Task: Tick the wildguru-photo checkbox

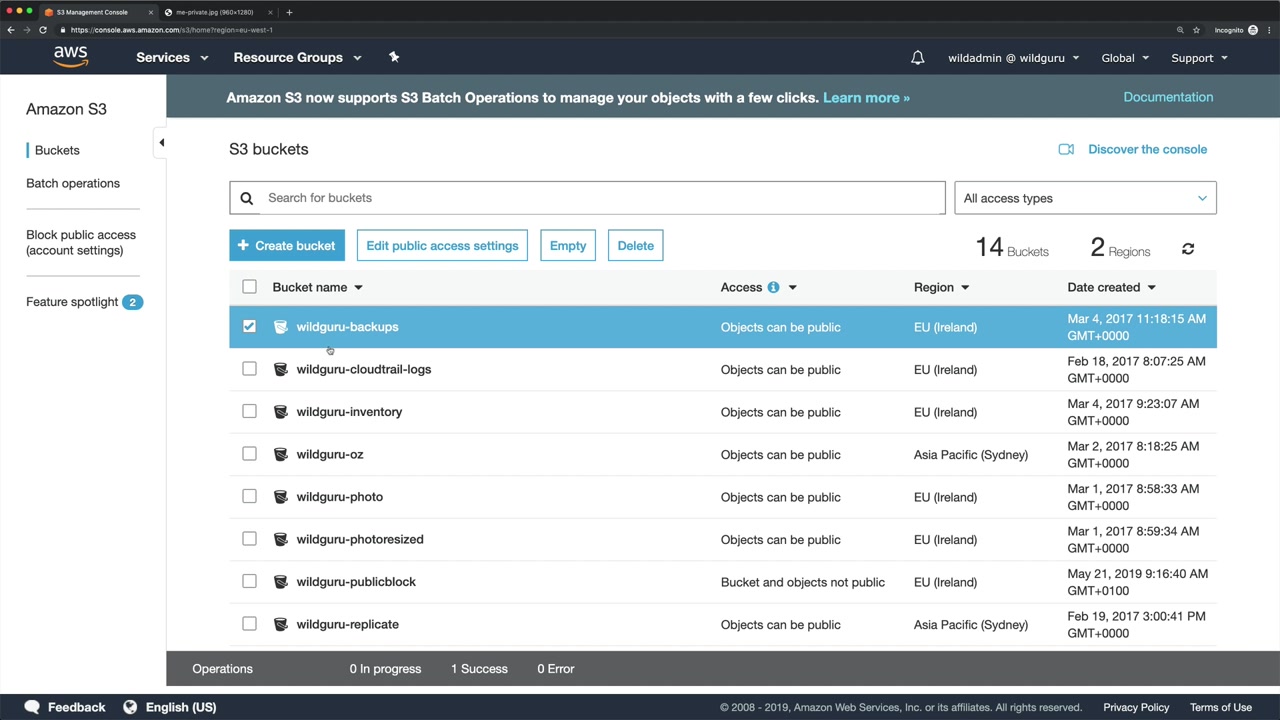Action: tap(249, 496)
